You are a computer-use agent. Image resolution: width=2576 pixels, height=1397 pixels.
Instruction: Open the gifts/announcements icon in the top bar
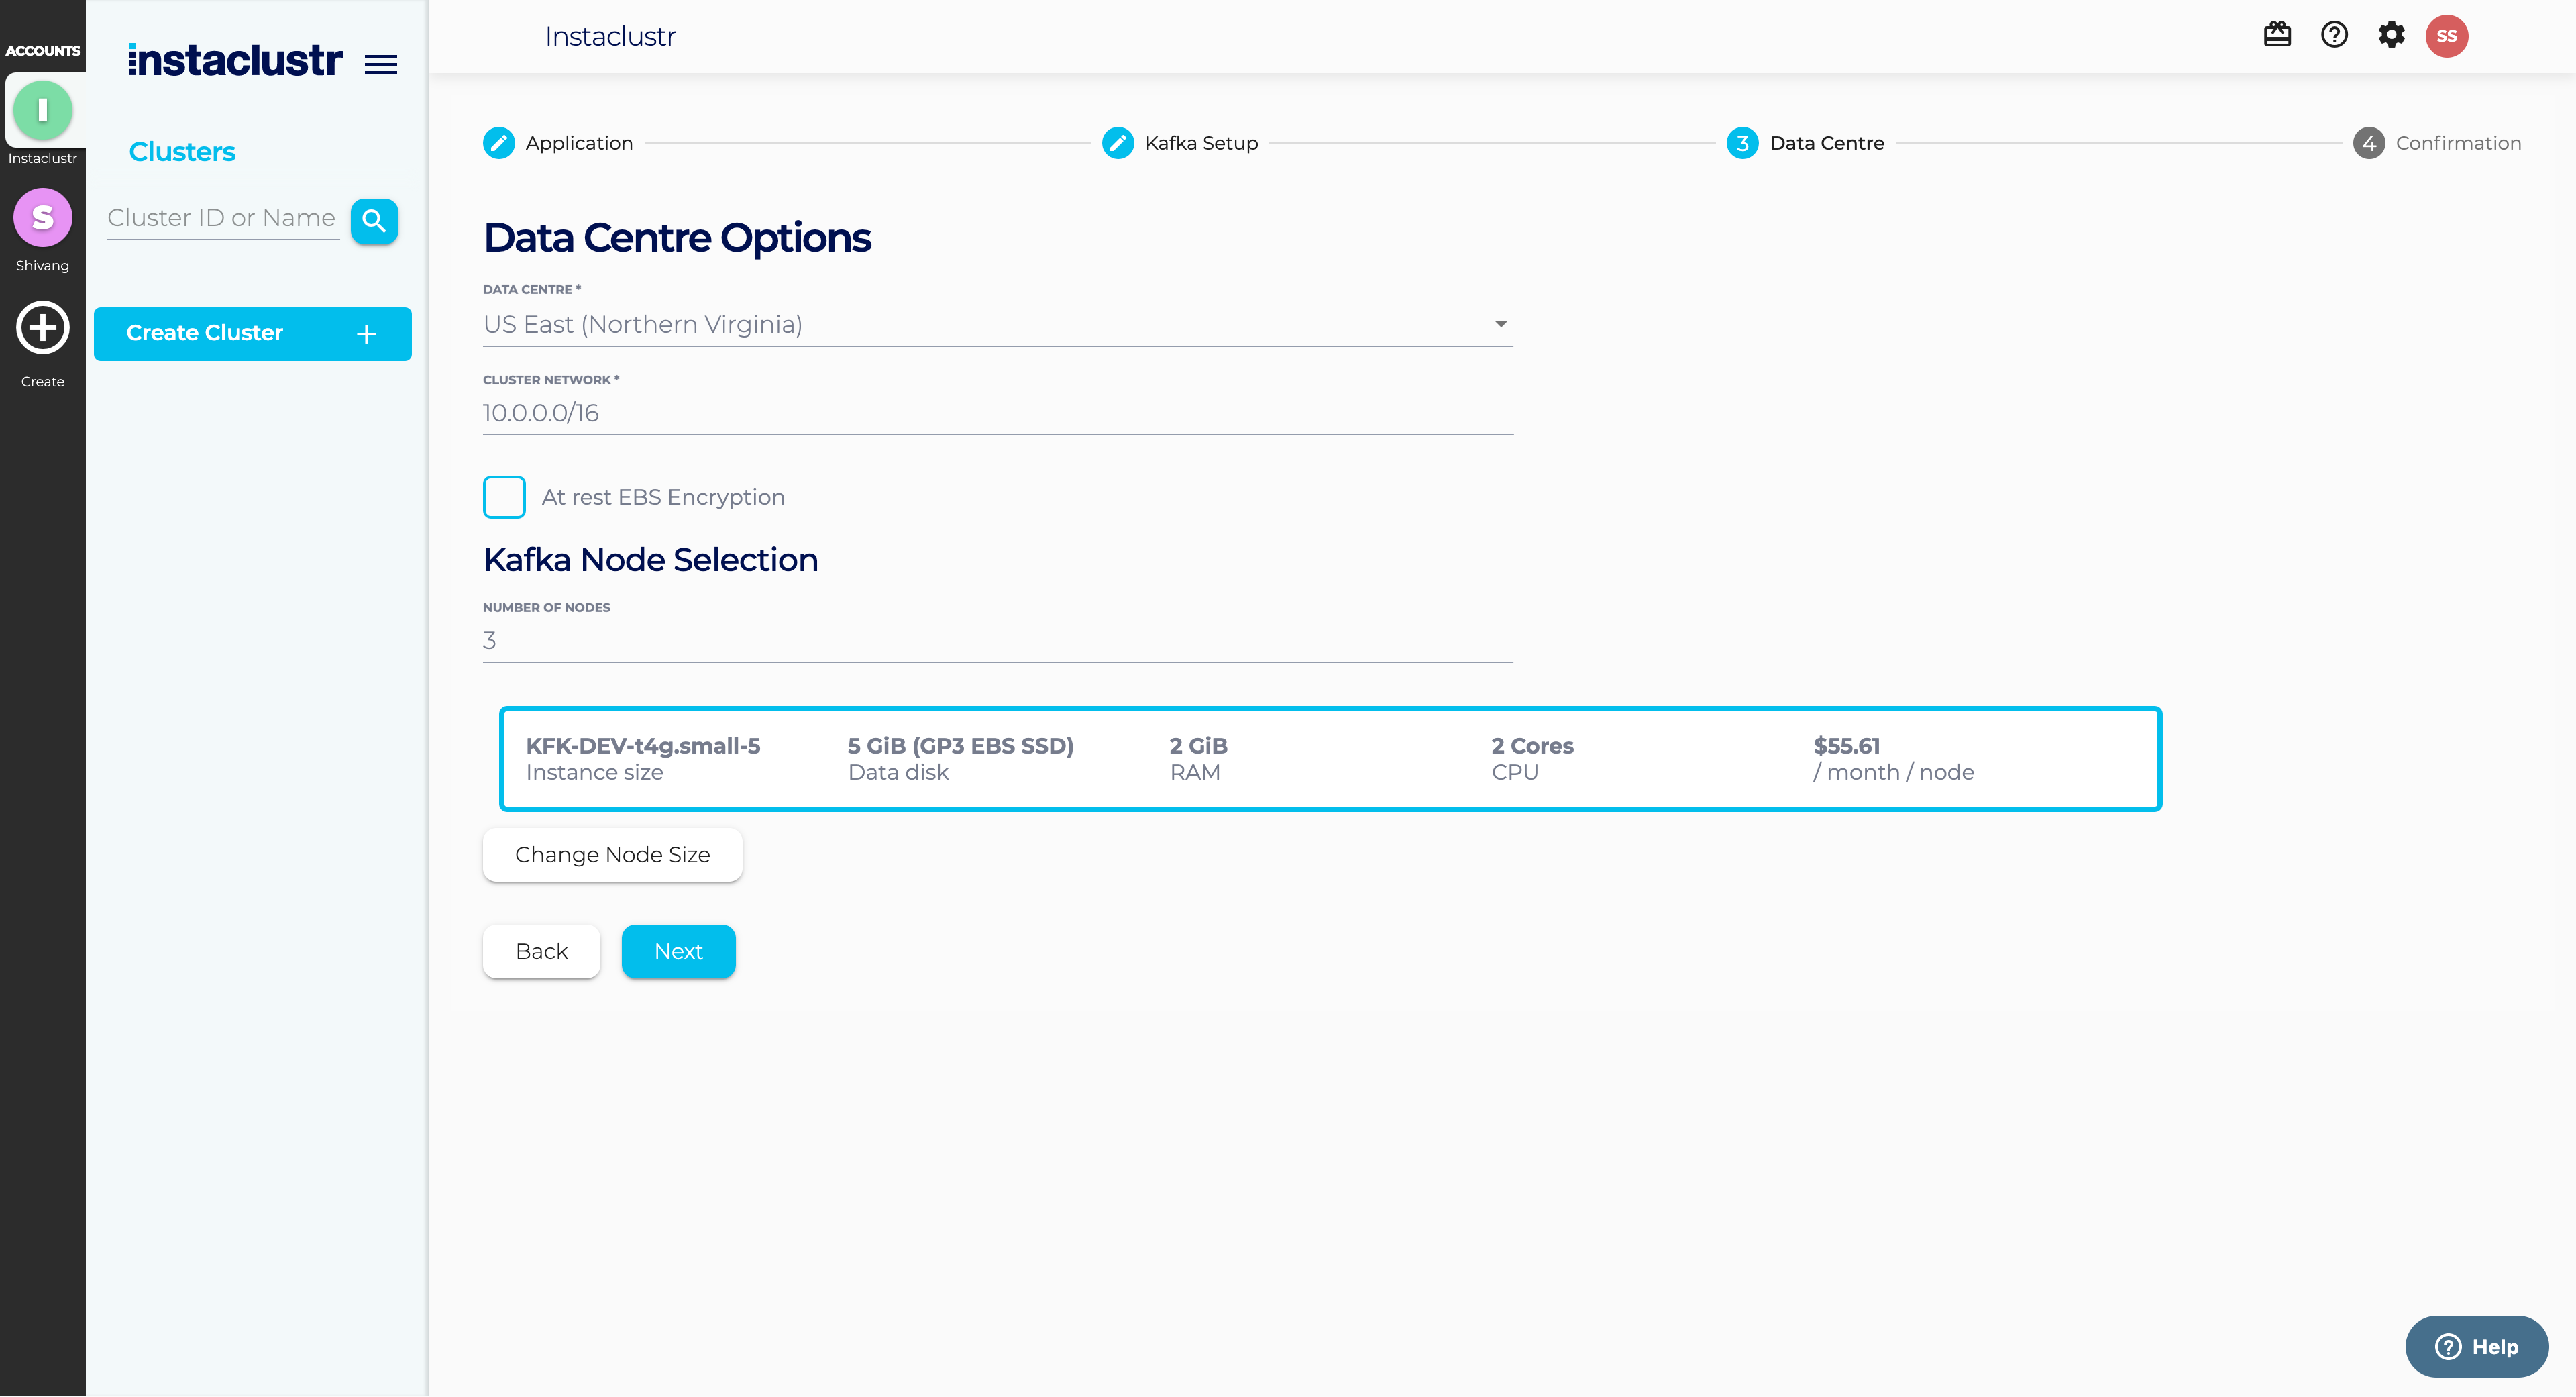2277,34
